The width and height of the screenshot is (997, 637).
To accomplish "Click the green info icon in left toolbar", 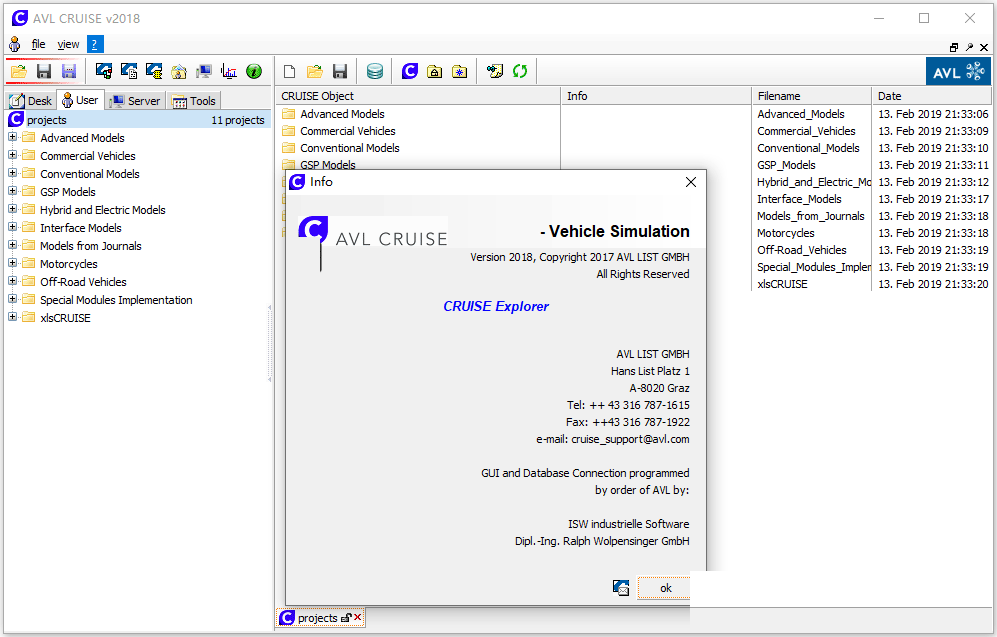I will coord(254,71).
